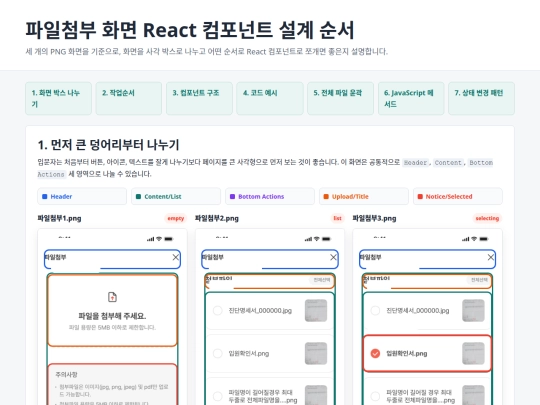Click the 전체선택 button in 파일첨부2.png
Image resolution: width=540 pixels, height=405 pixels.
click(322, 280)
